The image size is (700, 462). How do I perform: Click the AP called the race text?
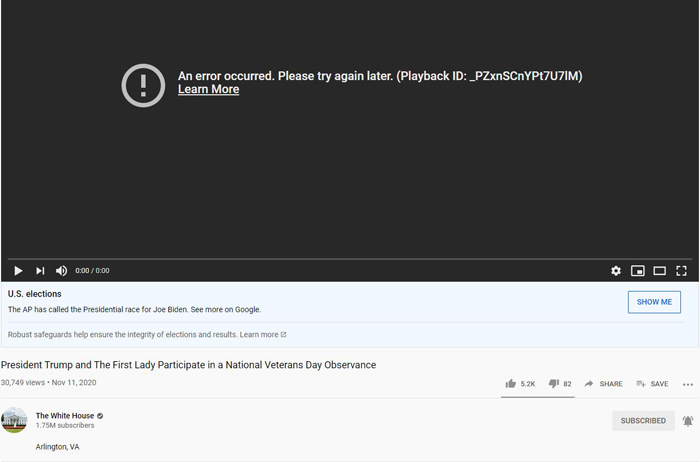134,309
